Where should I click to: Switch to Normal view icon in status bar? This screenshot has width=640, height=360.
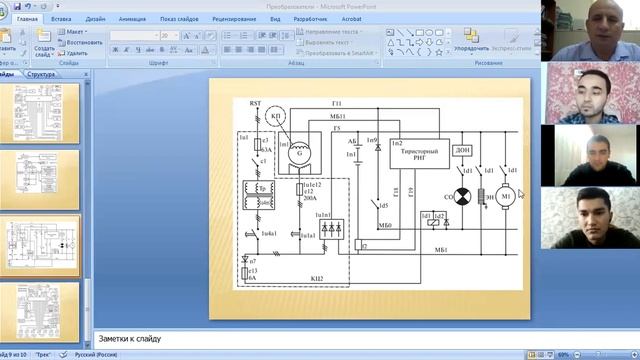tap(532, 355)
